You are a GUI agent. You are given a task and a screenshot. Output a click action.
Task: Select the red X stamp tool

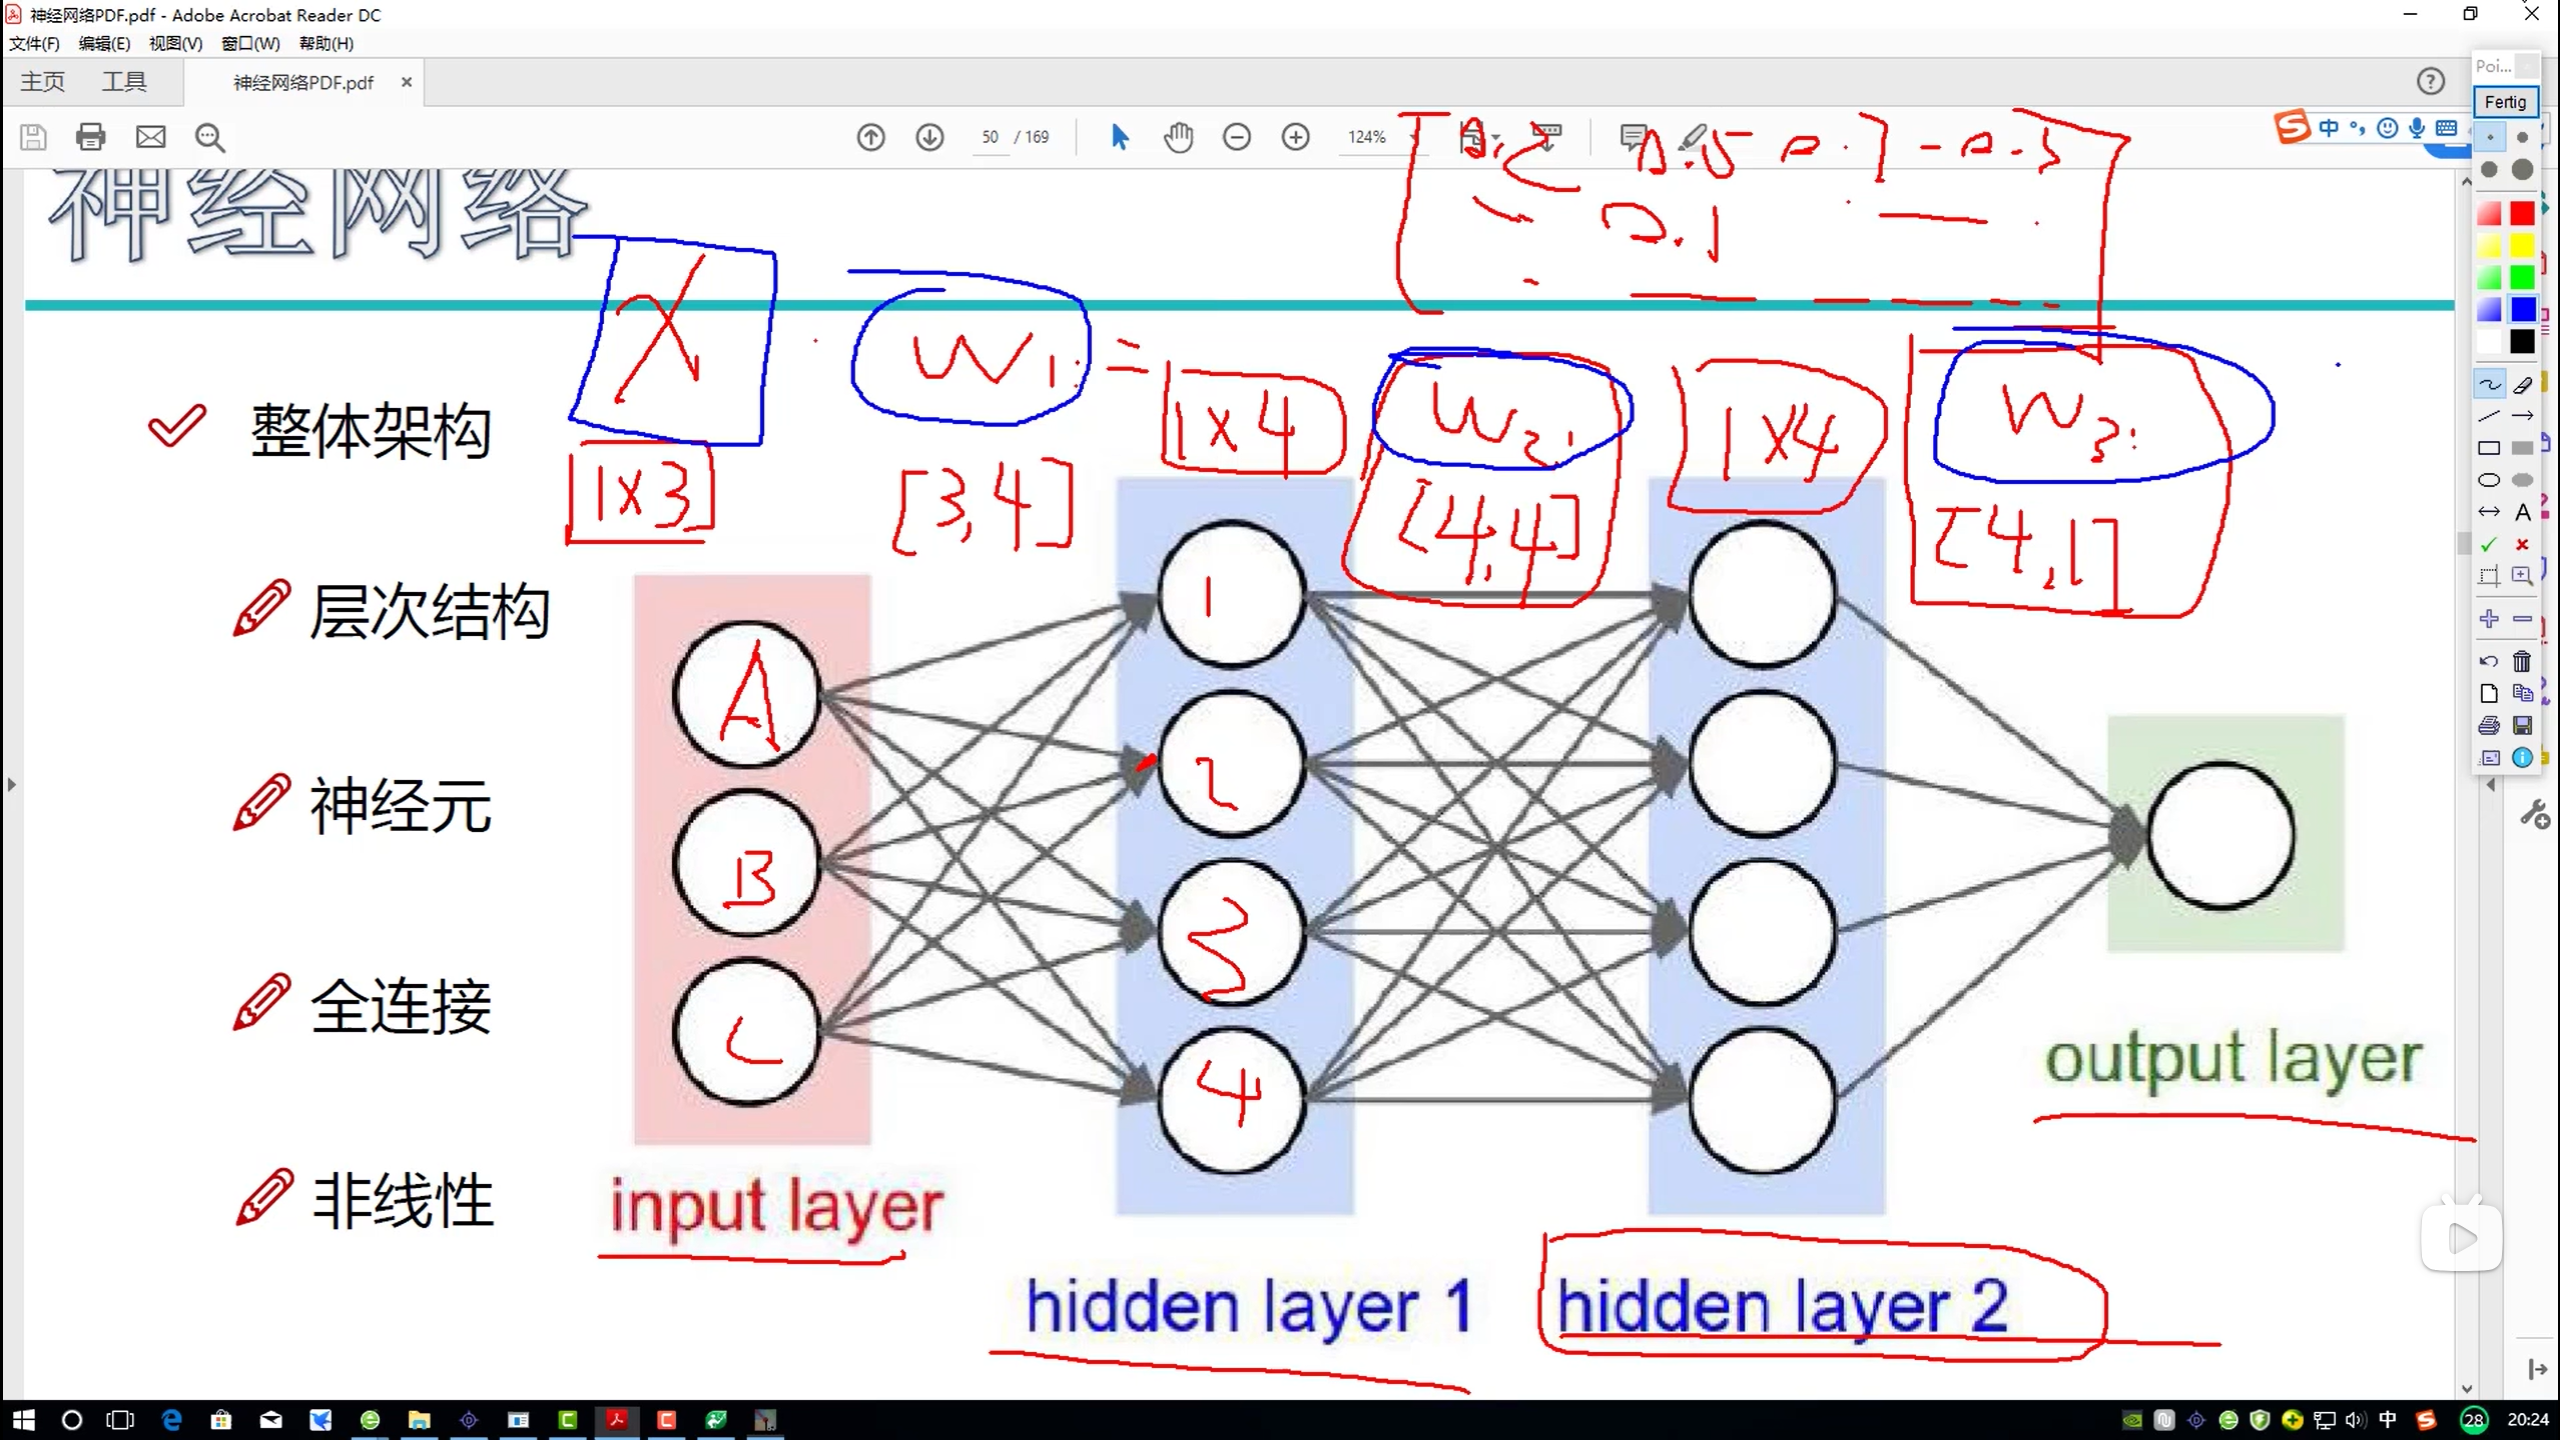2522,544
